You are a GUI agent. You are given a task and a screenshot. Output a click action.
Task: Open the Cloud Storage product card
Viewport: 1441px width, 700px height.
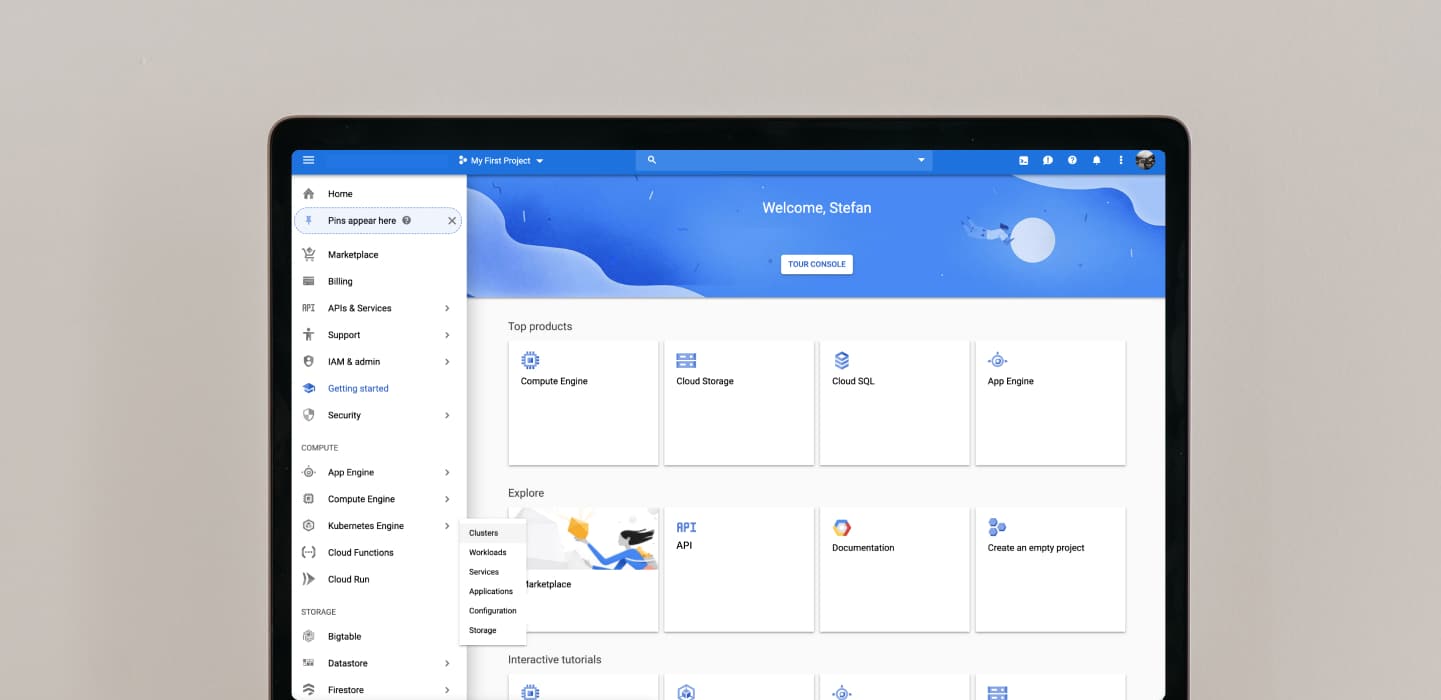coord(739,402)
